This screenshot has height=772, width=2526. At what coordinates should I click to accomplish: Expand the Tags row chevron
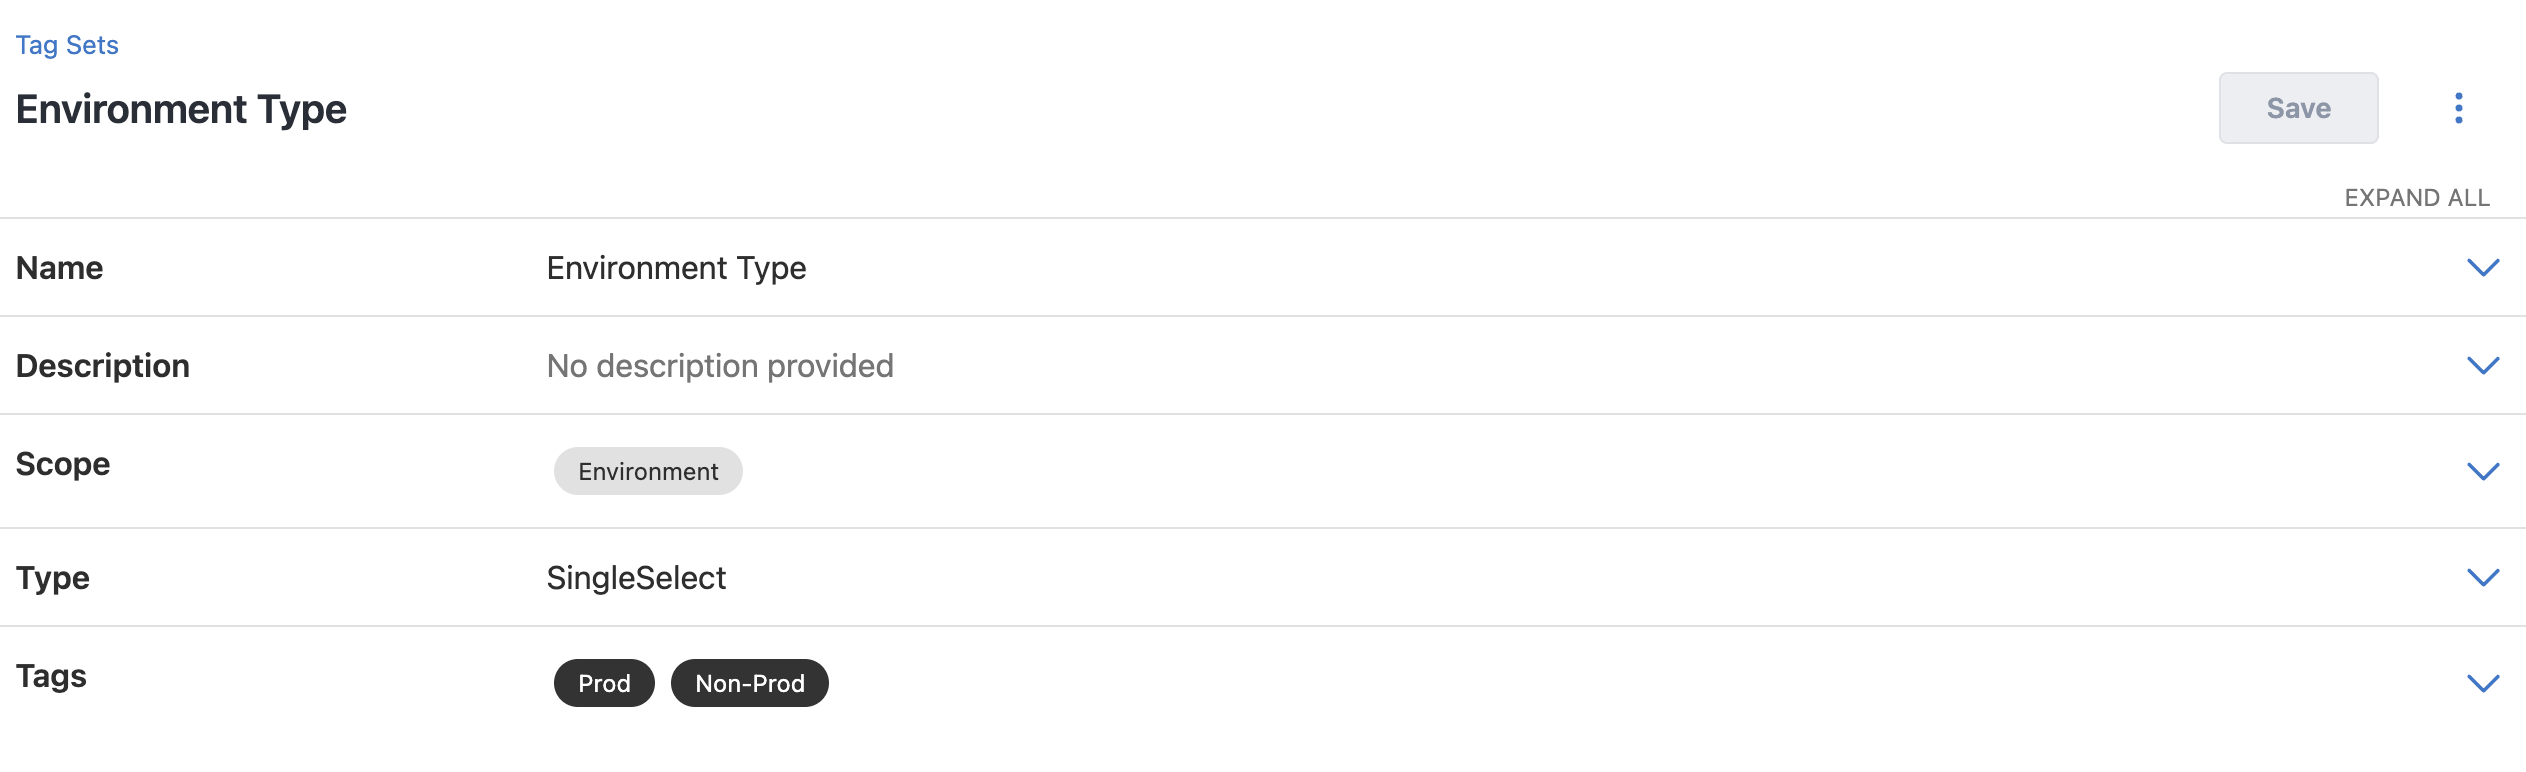point(2482,684)
